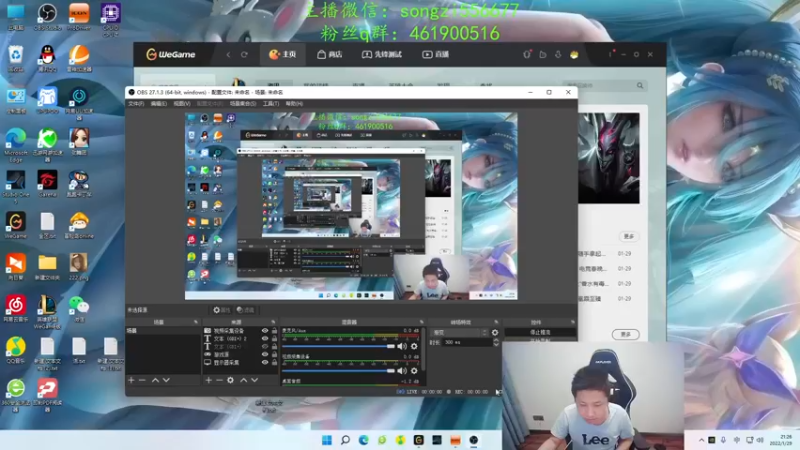Screen dimensions: 800x450
Task: Move the selected source up
Action: pos(243,380)
